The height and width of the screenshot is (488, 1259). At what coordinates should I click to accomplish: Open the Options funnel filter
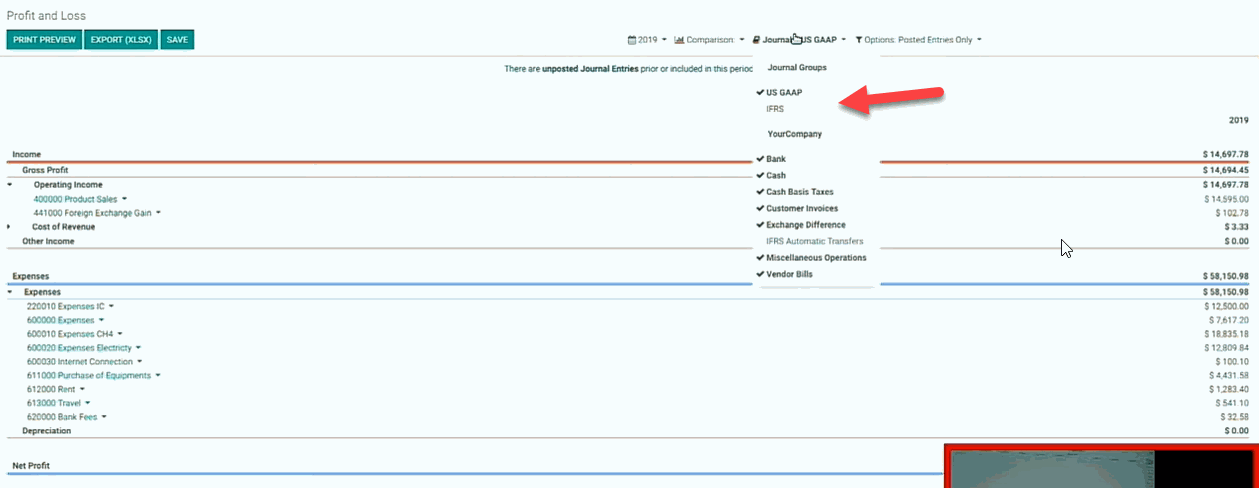coord(918,40)
